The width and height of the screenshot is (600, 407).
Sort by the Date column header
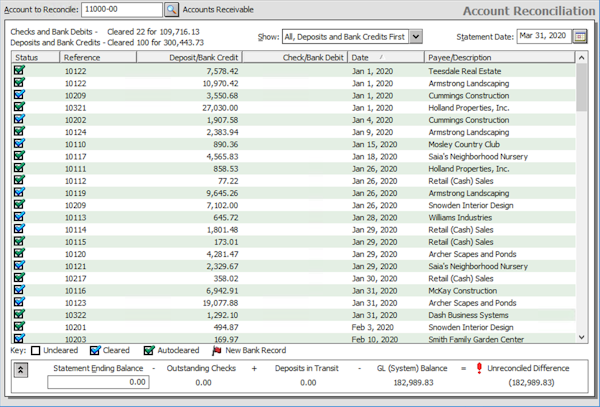point(385,59)
